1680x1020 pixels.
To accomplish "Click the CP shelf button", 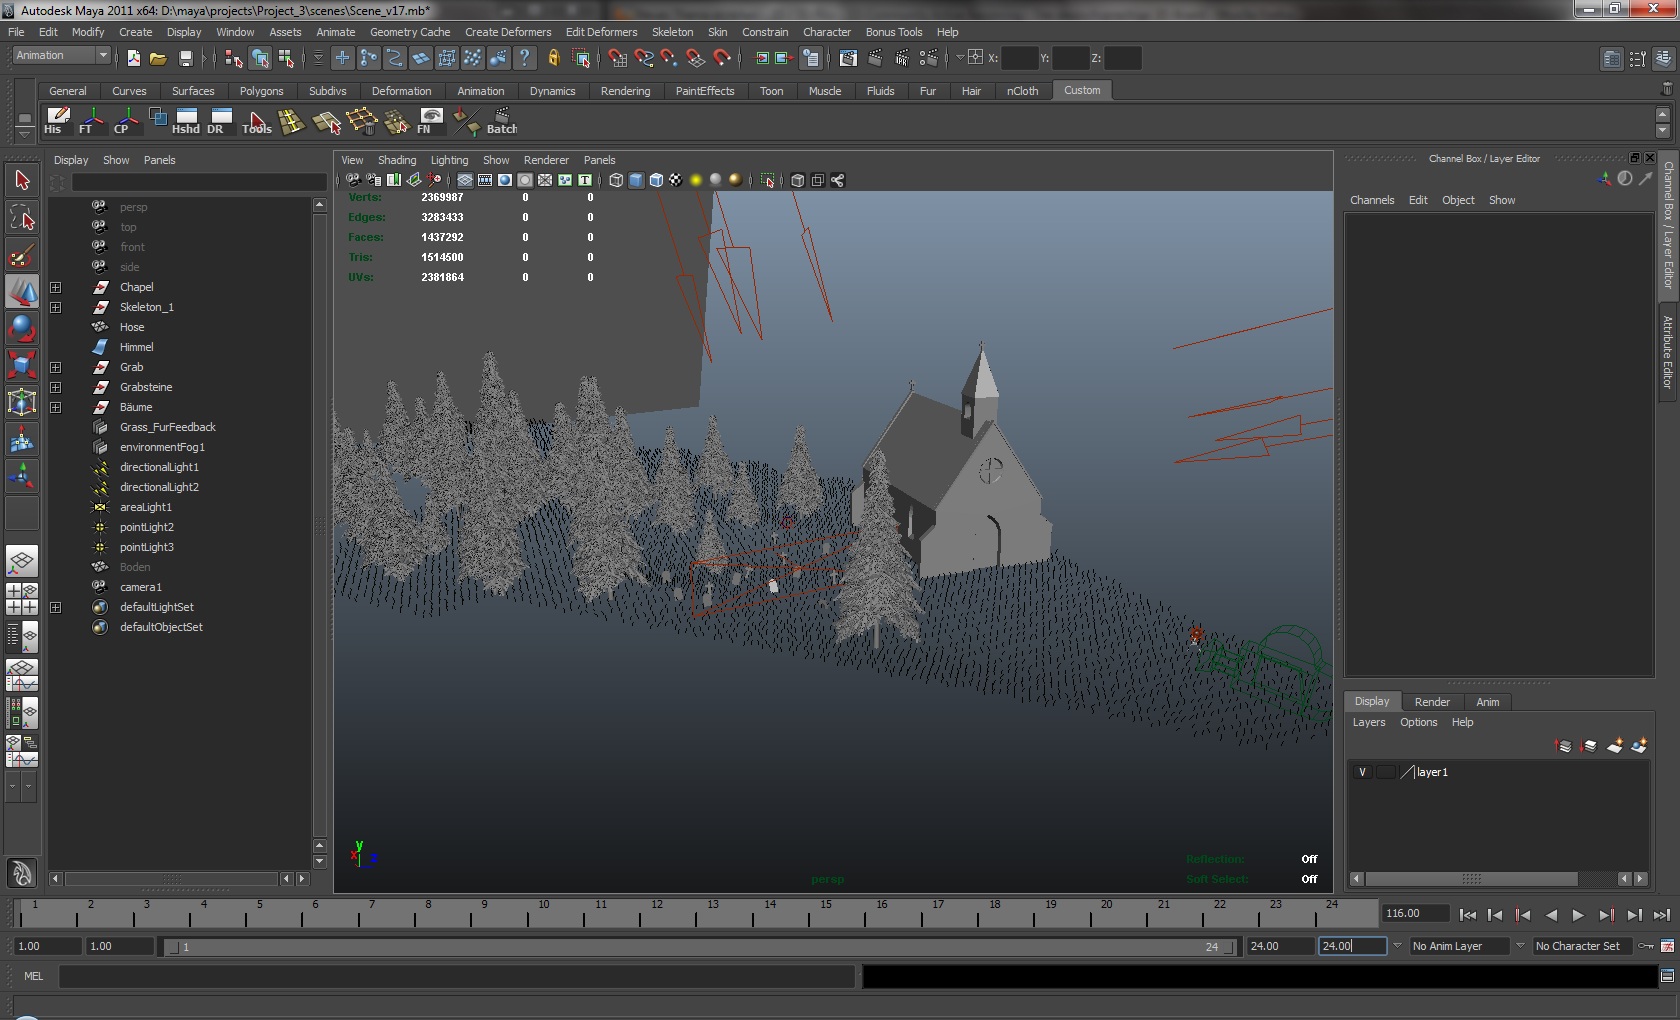I will (x=124, y=121).
